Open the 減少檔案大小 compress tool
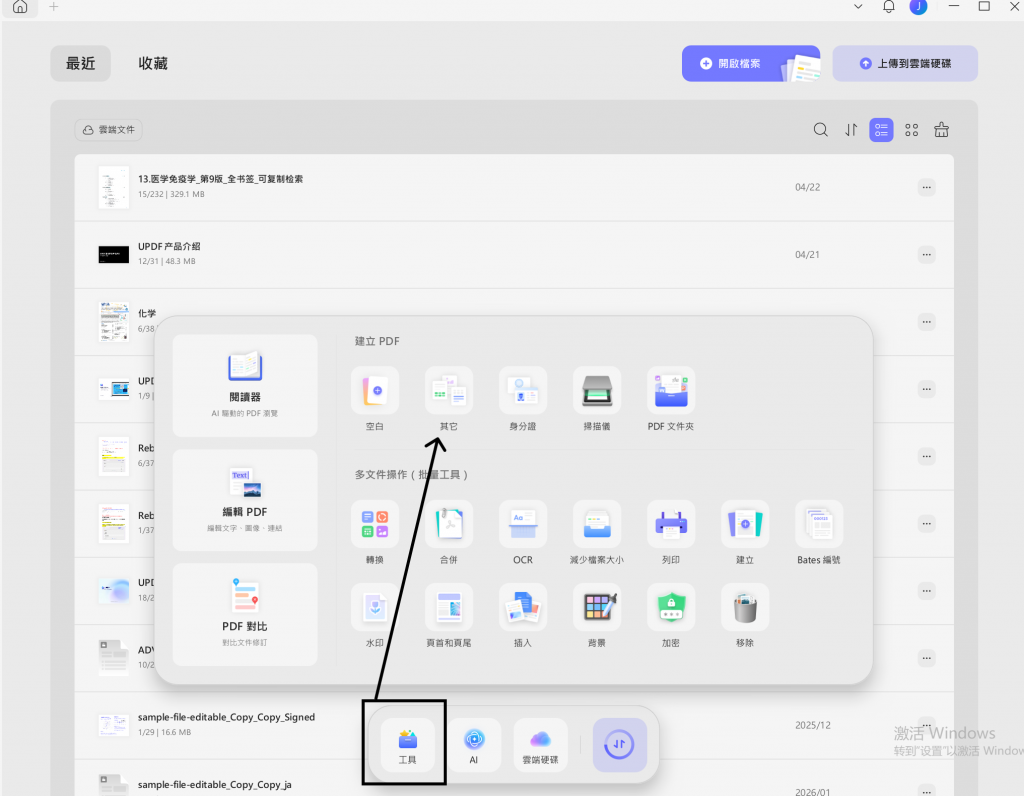The width and height of the screenshot is (1024, 796). point(597,524)
